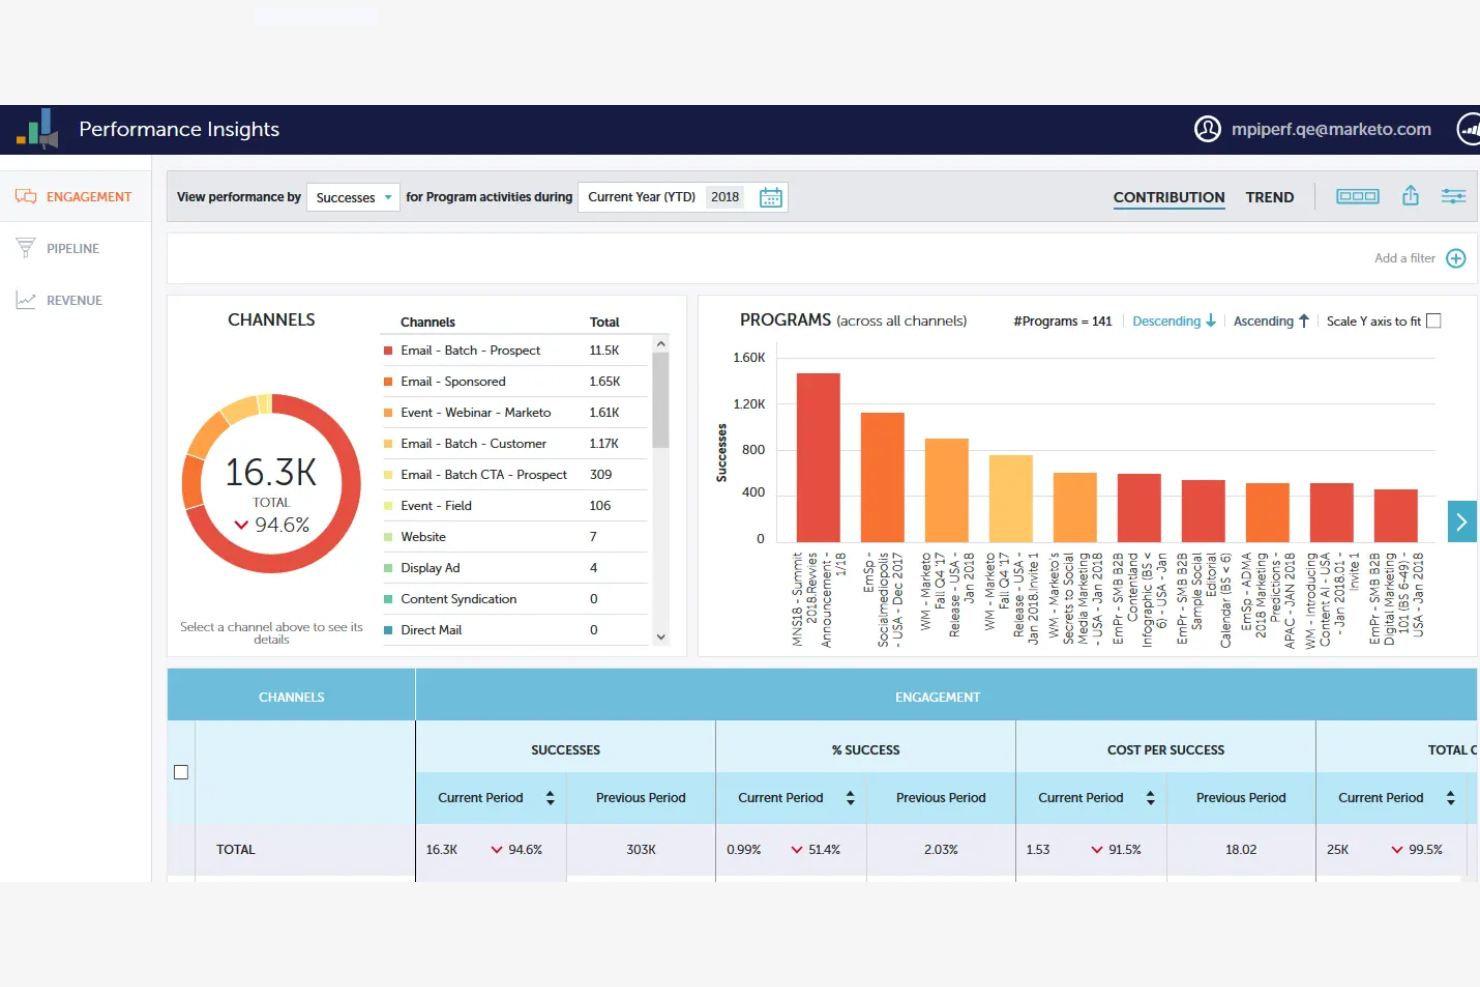The height and width of the screenshot is (987, 1480).
Task: Click the layout view columns icon
Action: click(x=1357, y=196)
